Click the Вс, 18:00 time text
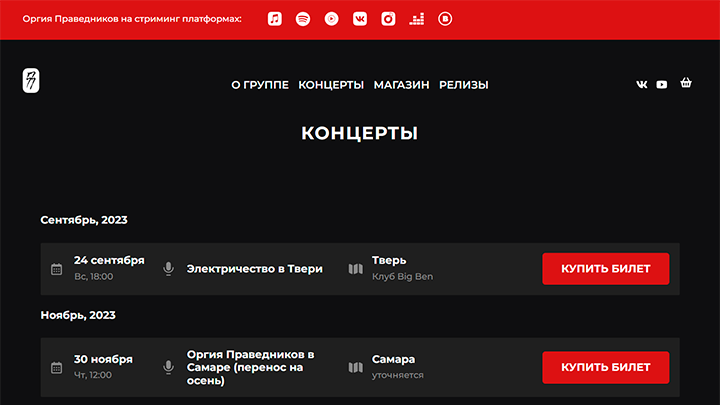This screenshot has width=720, height=405. (x=94, y=276)
